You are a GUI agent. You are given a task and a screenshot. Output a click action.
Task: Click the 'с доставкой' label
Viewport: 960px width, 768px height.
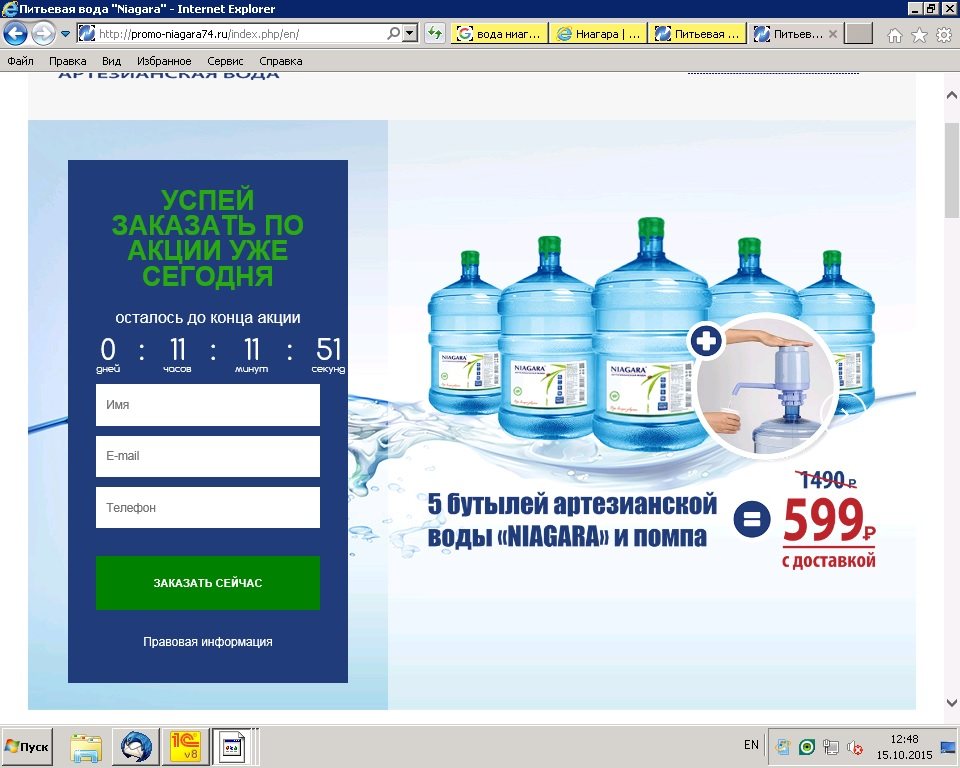tap(828, 560)
